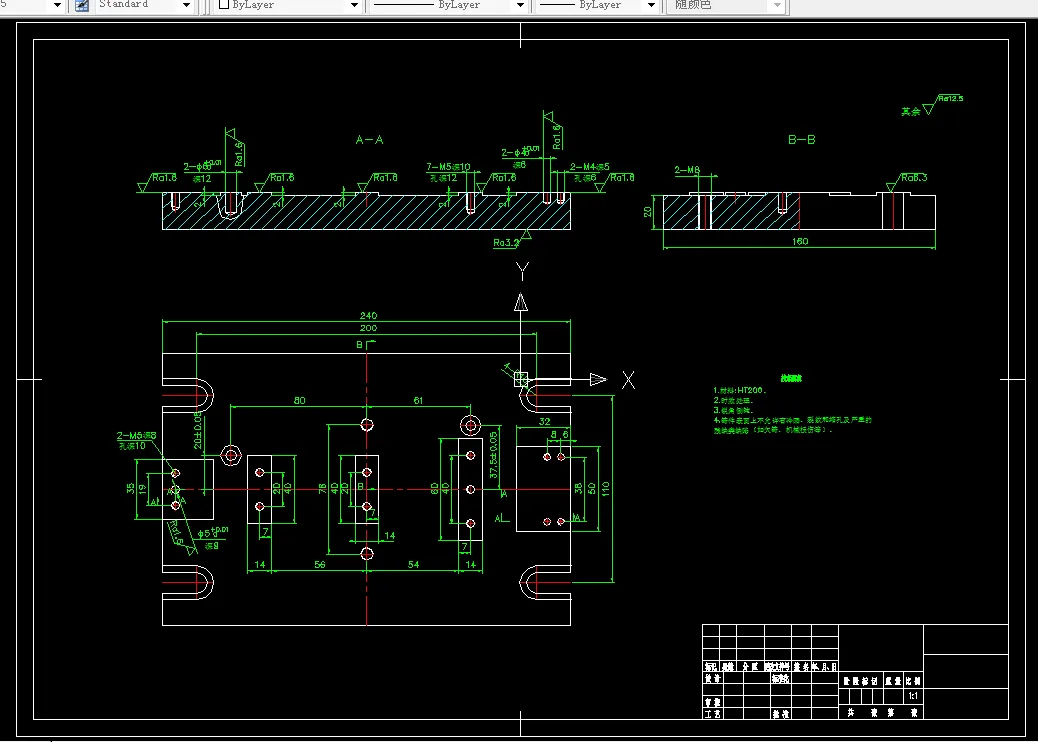Click the dimension style icon beside Standard

tap(82, 5)
